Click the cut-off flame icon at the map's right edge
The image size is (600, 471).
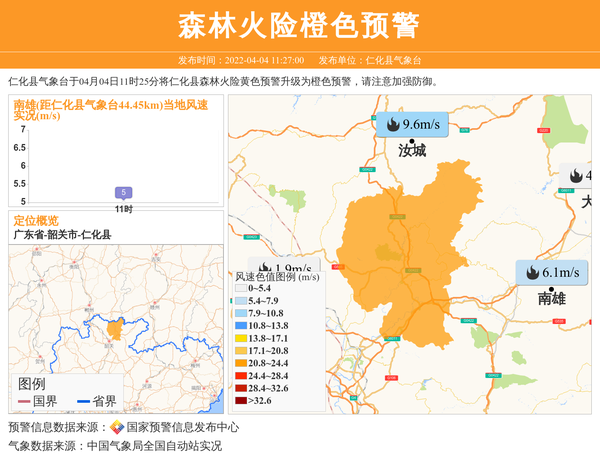576,176
